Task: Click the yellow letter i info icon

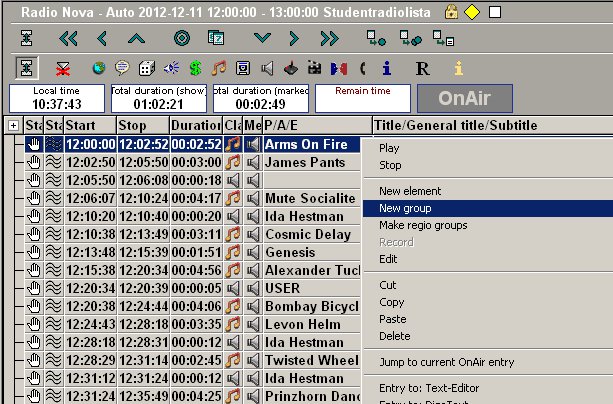Action: 459,68
